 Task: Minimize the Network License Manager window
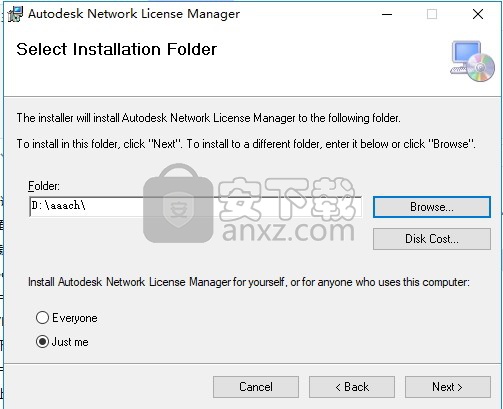tap(387, 14)
